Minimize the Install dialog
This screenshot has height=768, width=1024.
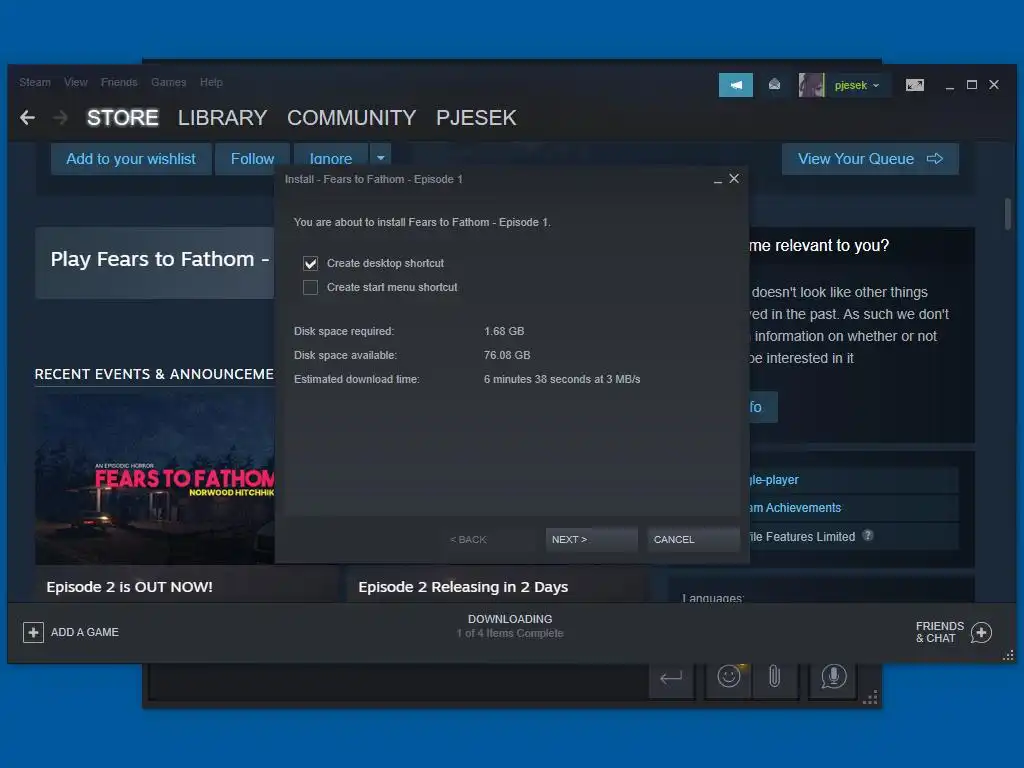718,180
